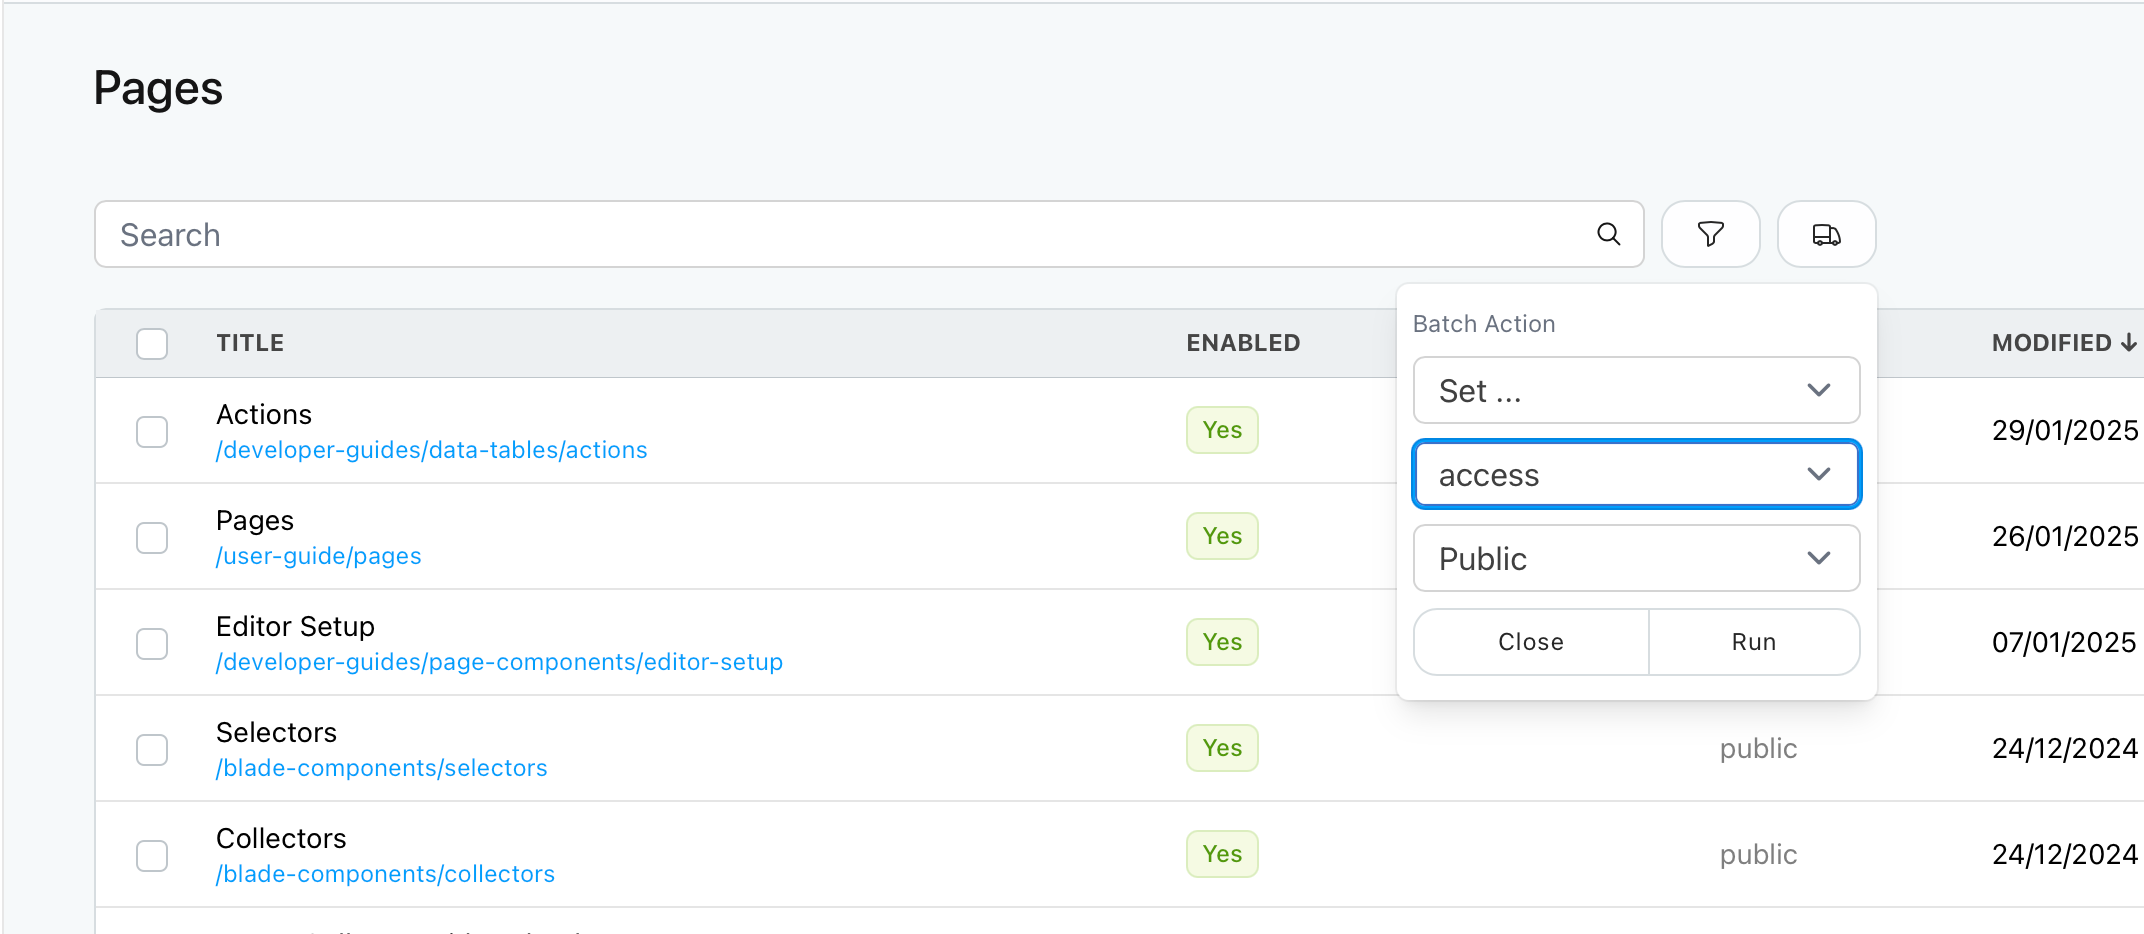Sort by the MODIFIED column header
2144x934 pixels.
pyautogui.click(x=2052, y=343)
